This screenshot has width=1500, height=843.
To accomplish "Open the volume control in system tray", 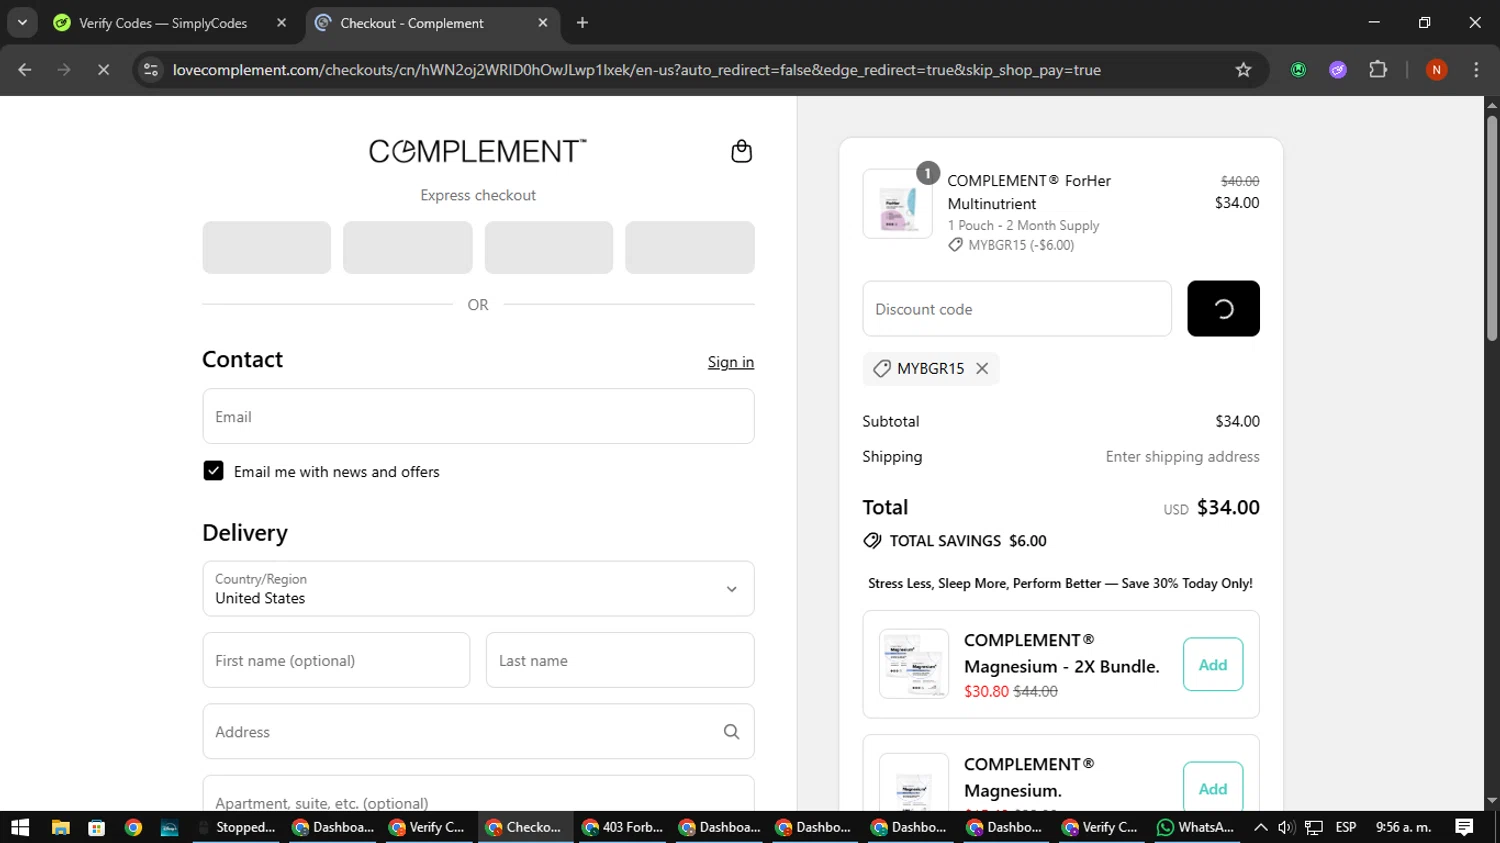I will [x=1287, y=827].
